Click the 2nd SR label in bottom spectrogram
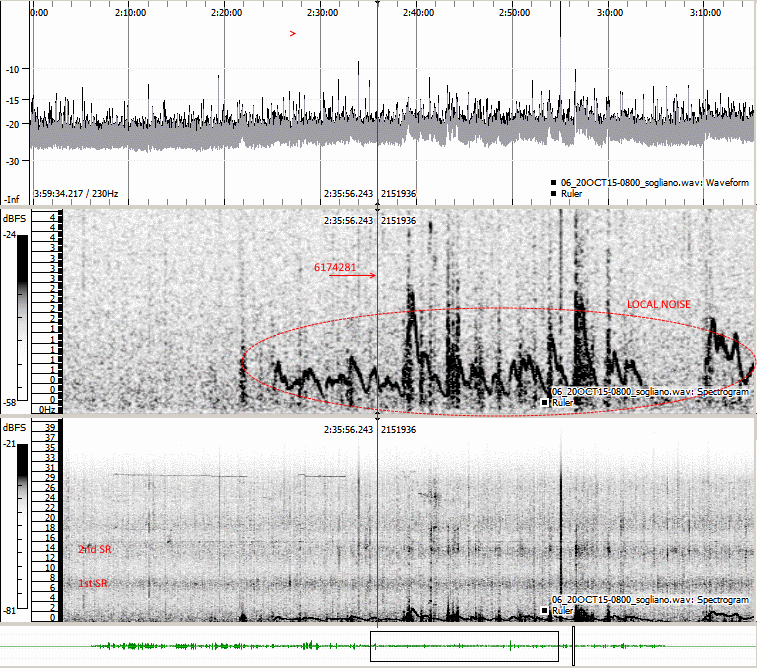This screenshot has height=668, width=757. click(94, 549)
